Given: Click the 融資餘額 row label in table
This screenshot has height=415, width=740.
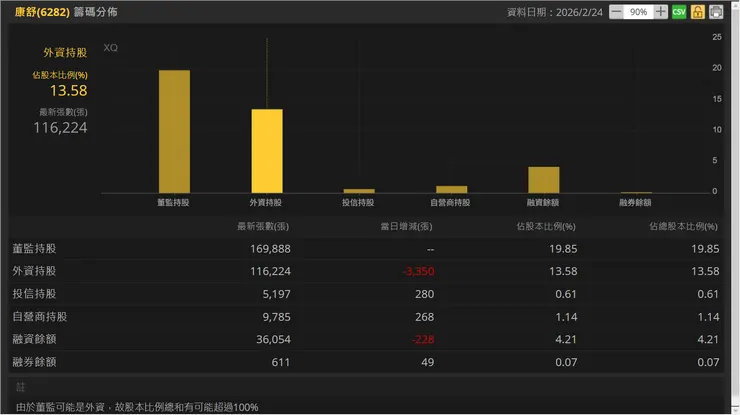Looking at the screenshot, I should (x=34, y=339).
